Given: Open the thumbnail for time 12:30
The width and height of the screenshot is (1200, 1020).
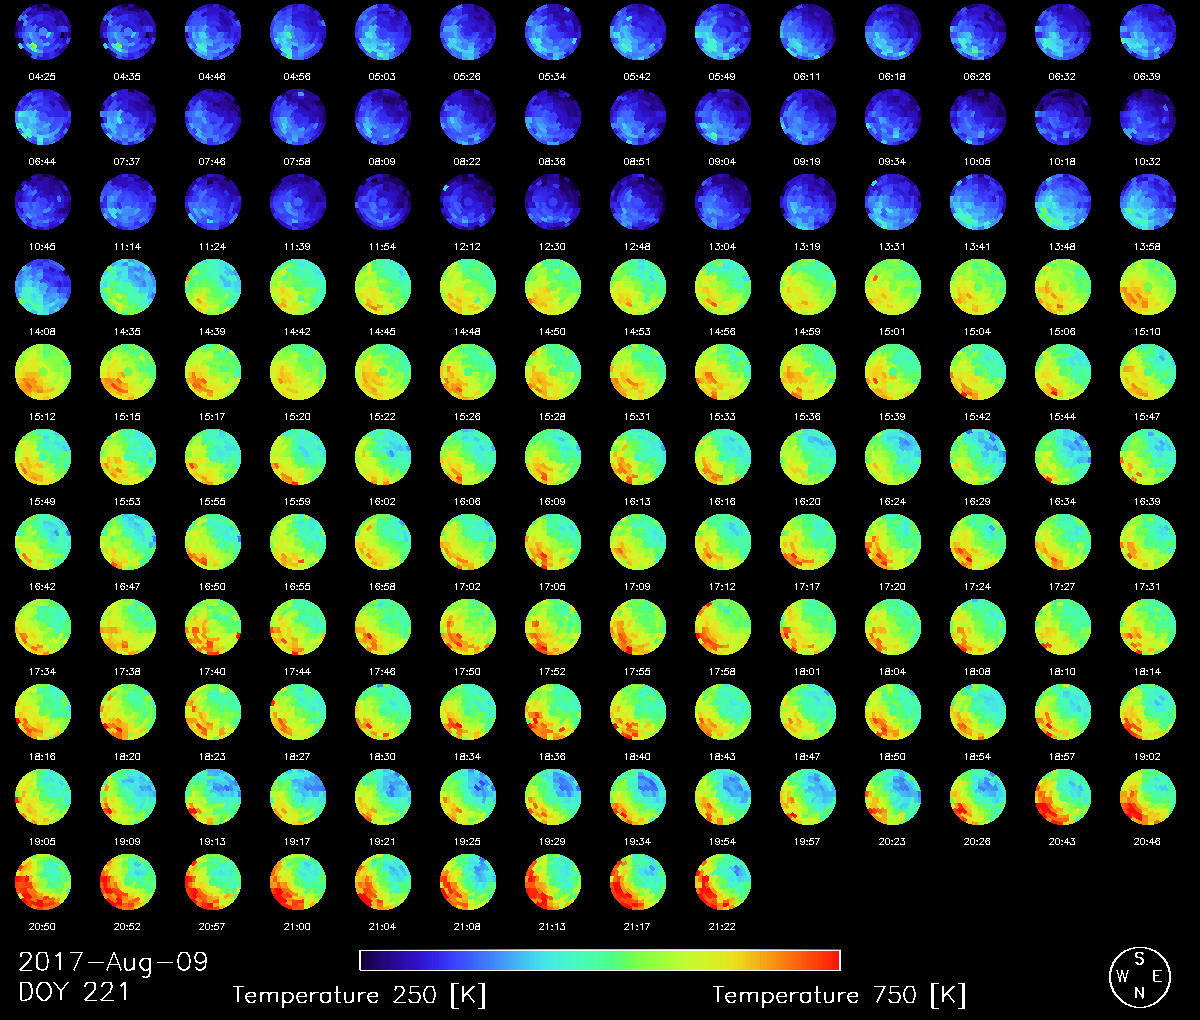Looking at the screenshot, I should pos(553,202).
